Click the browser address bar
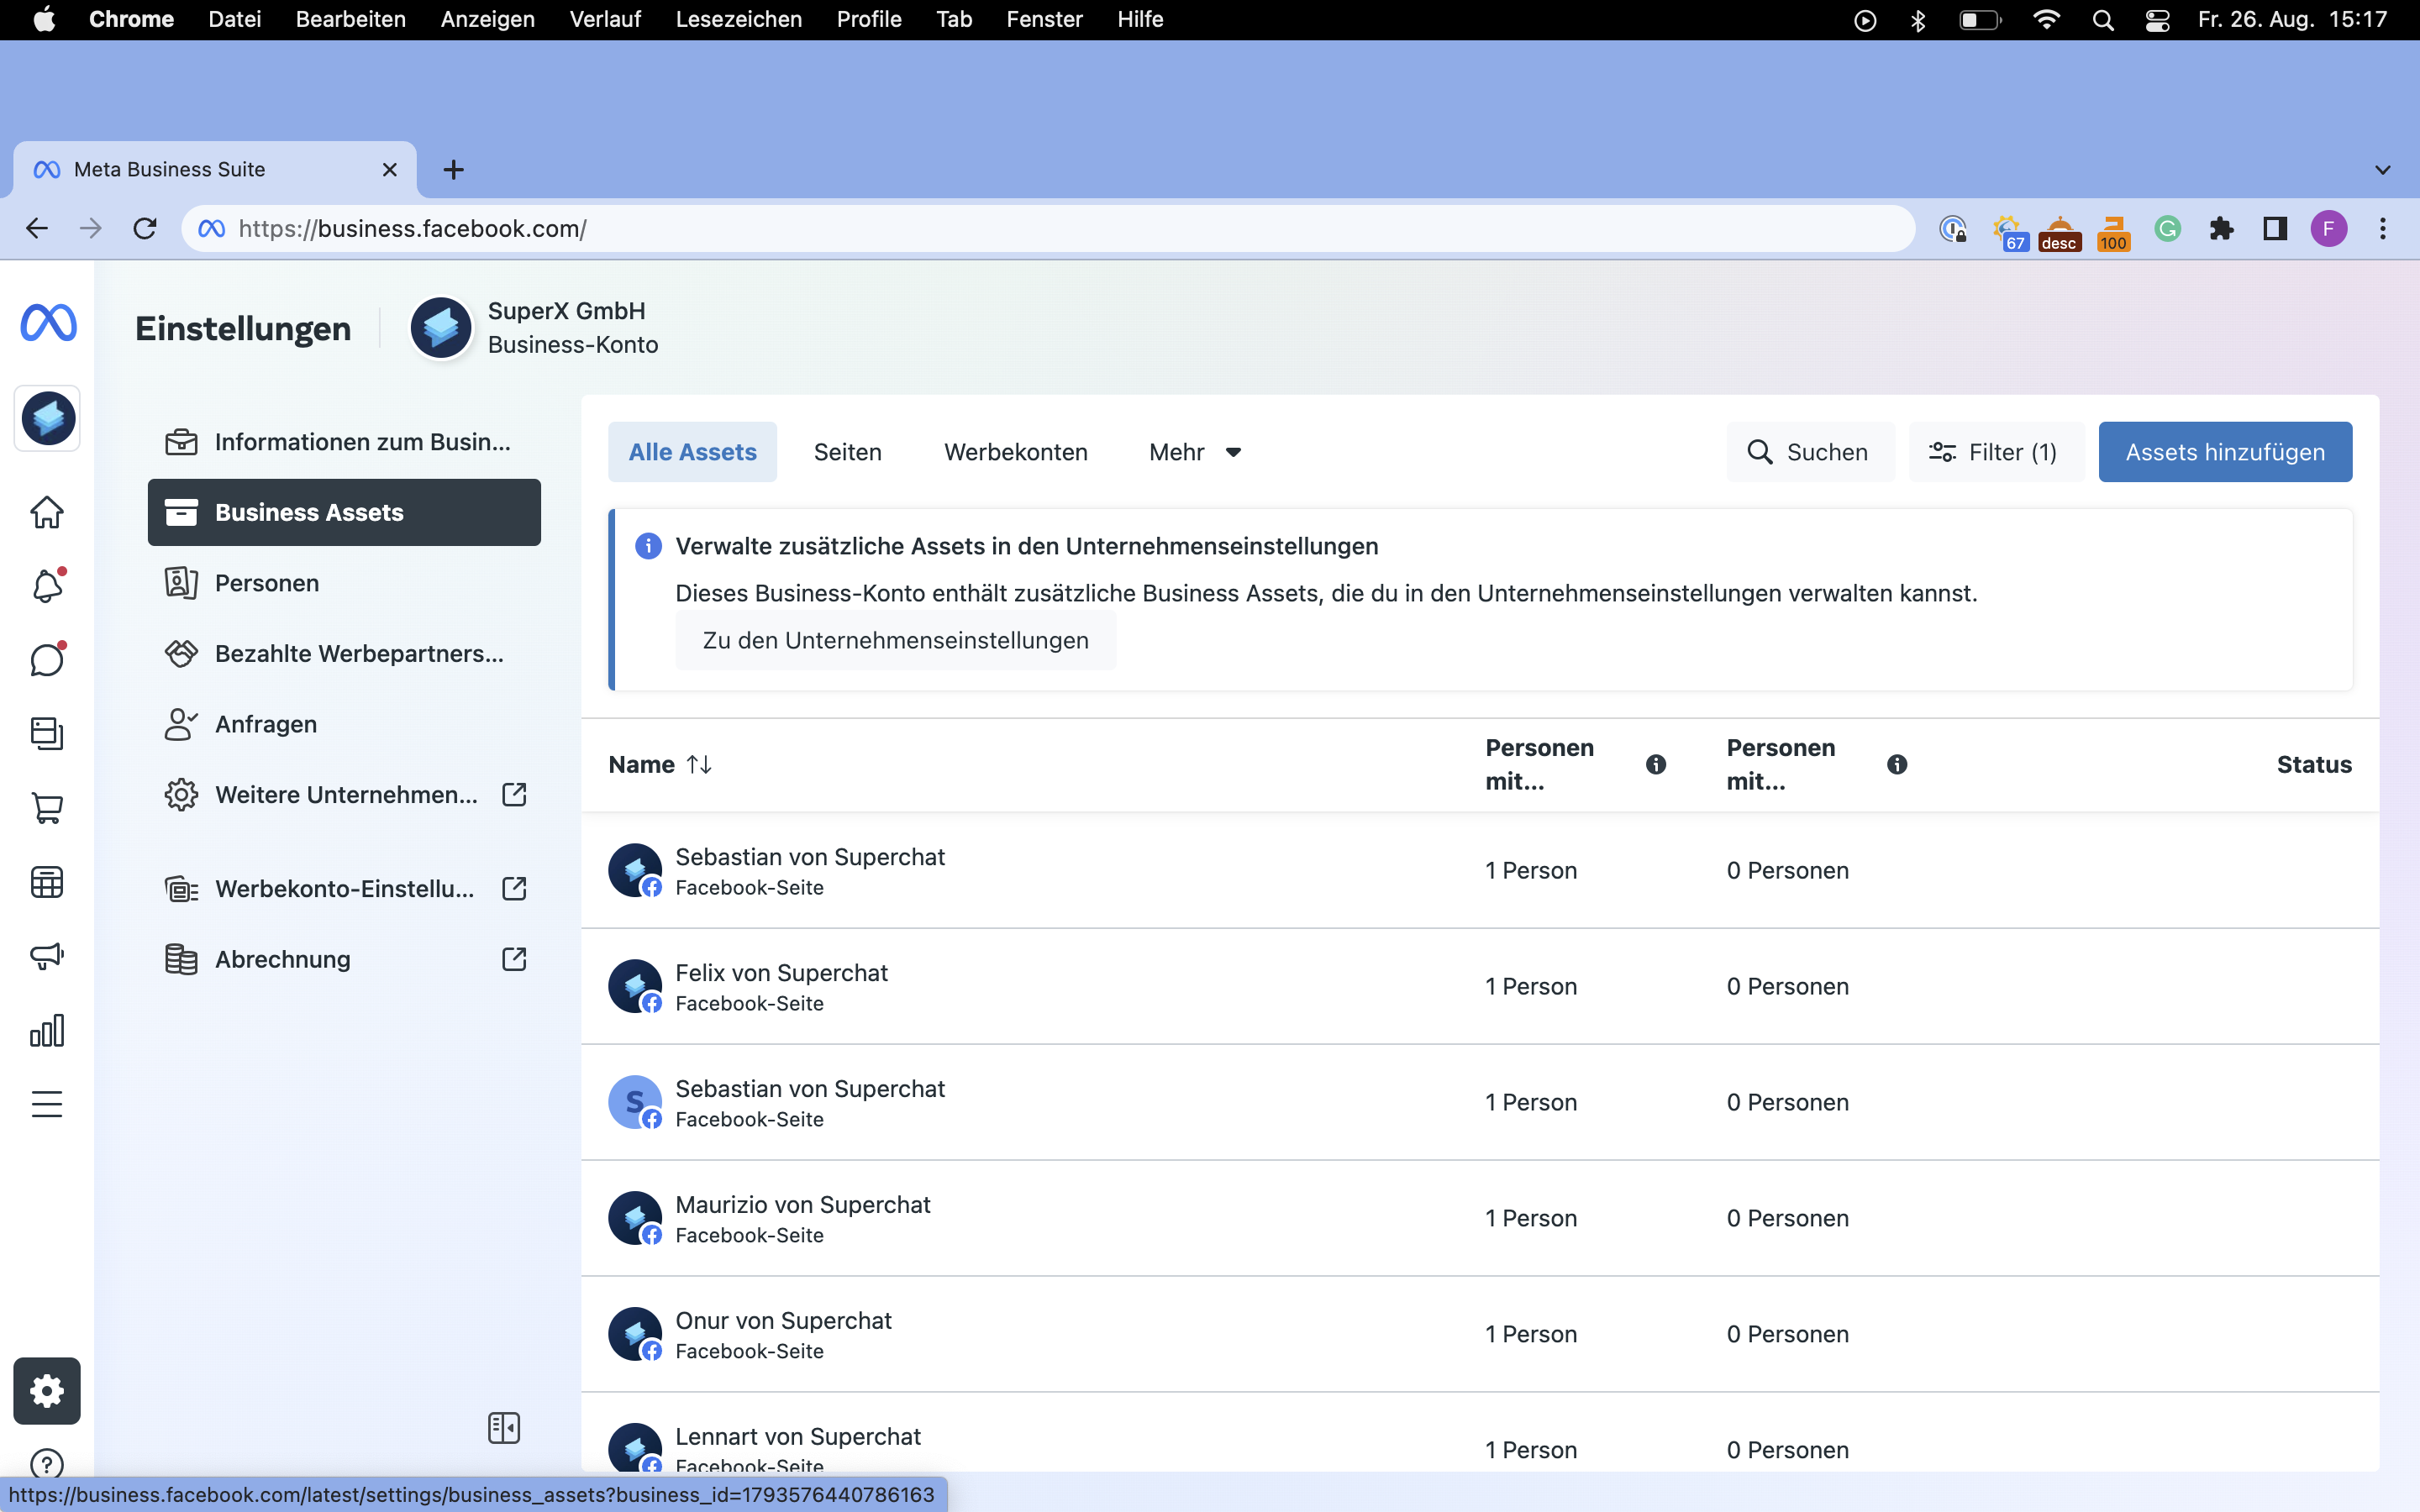The width and height of the screenshot is (2420, 1512). click(x=1048, y=229)
